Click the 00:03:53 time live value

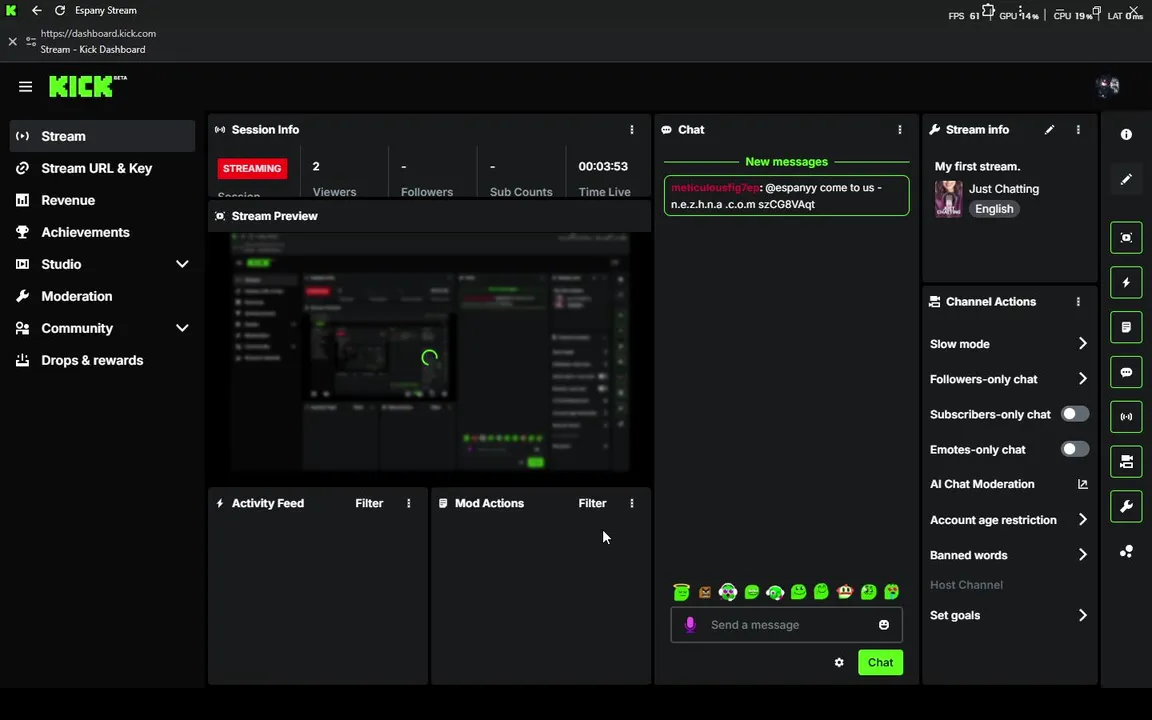(x=603, y=167)
